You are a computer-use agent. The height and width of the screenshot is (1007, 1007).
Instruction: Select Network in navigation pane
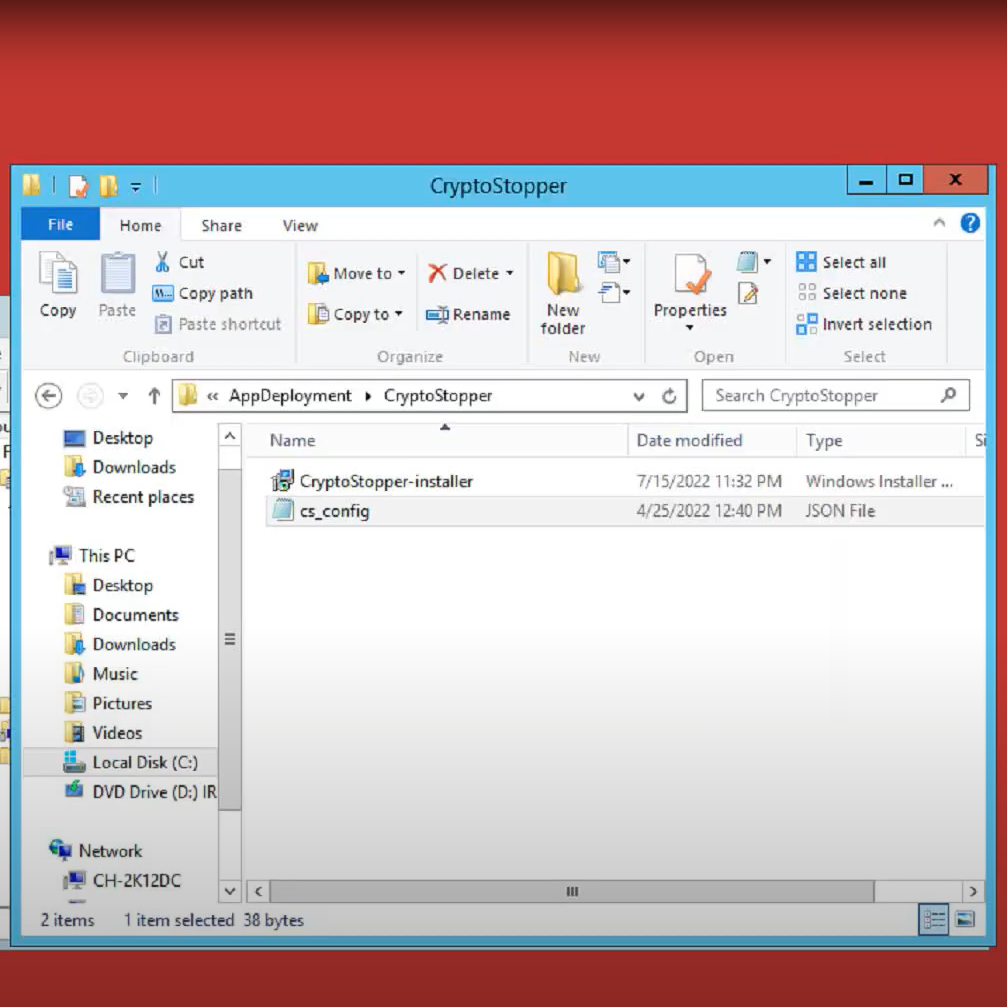pos(96,851)
